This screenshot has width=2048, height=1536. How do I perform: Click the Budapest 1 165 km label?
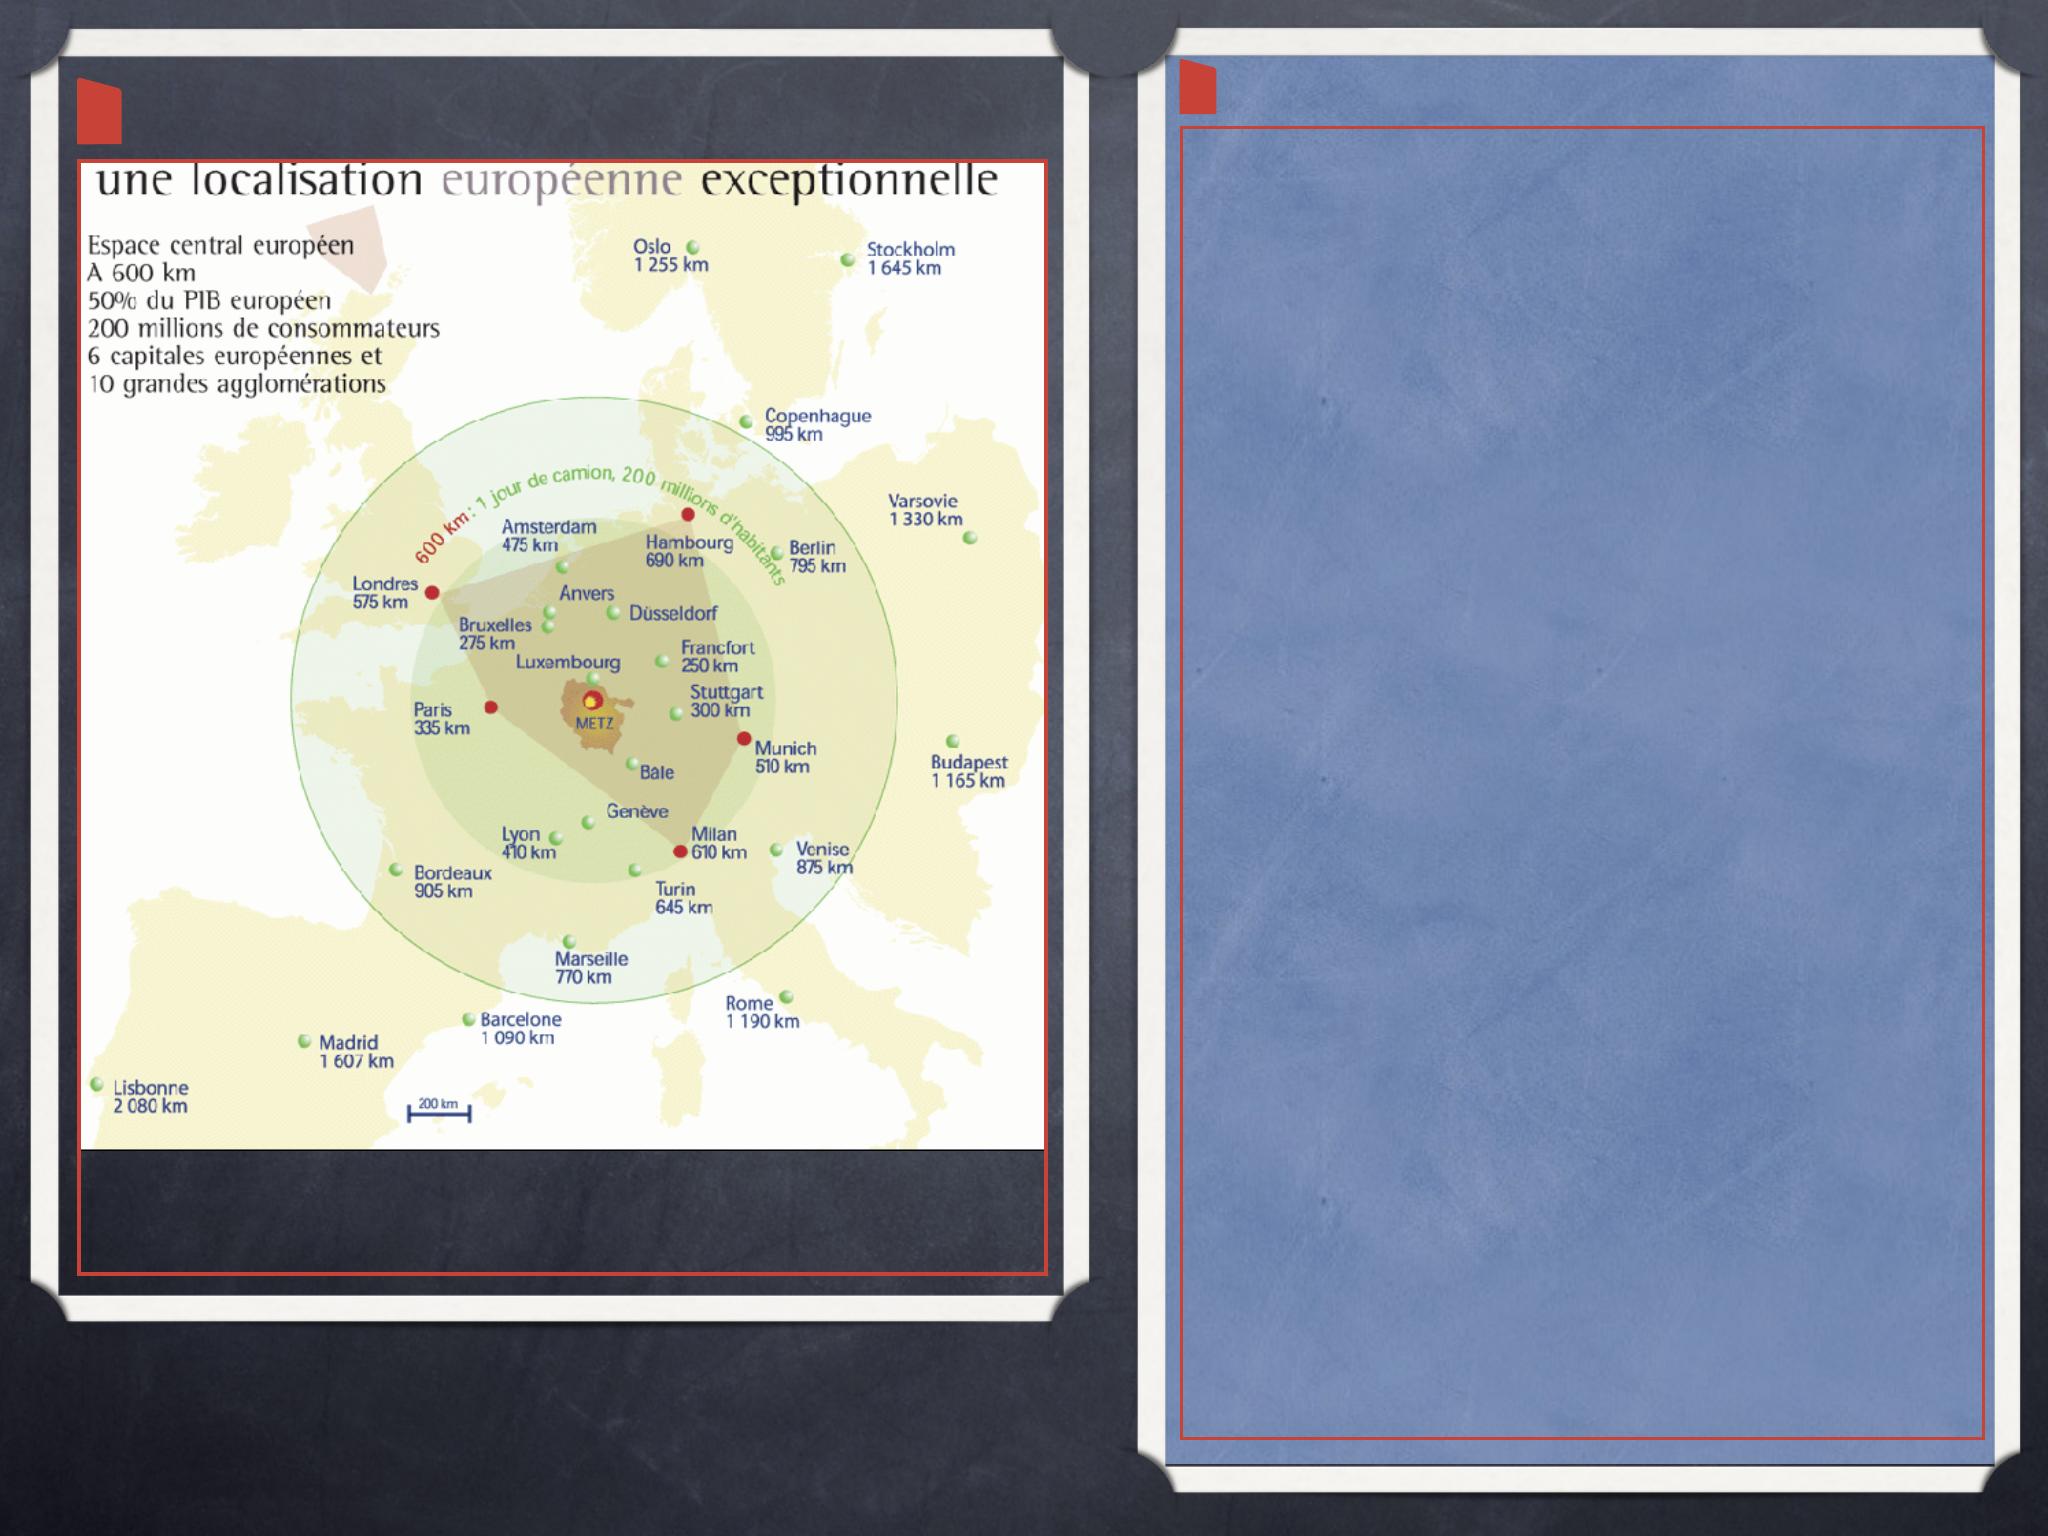tap(968, 771)
